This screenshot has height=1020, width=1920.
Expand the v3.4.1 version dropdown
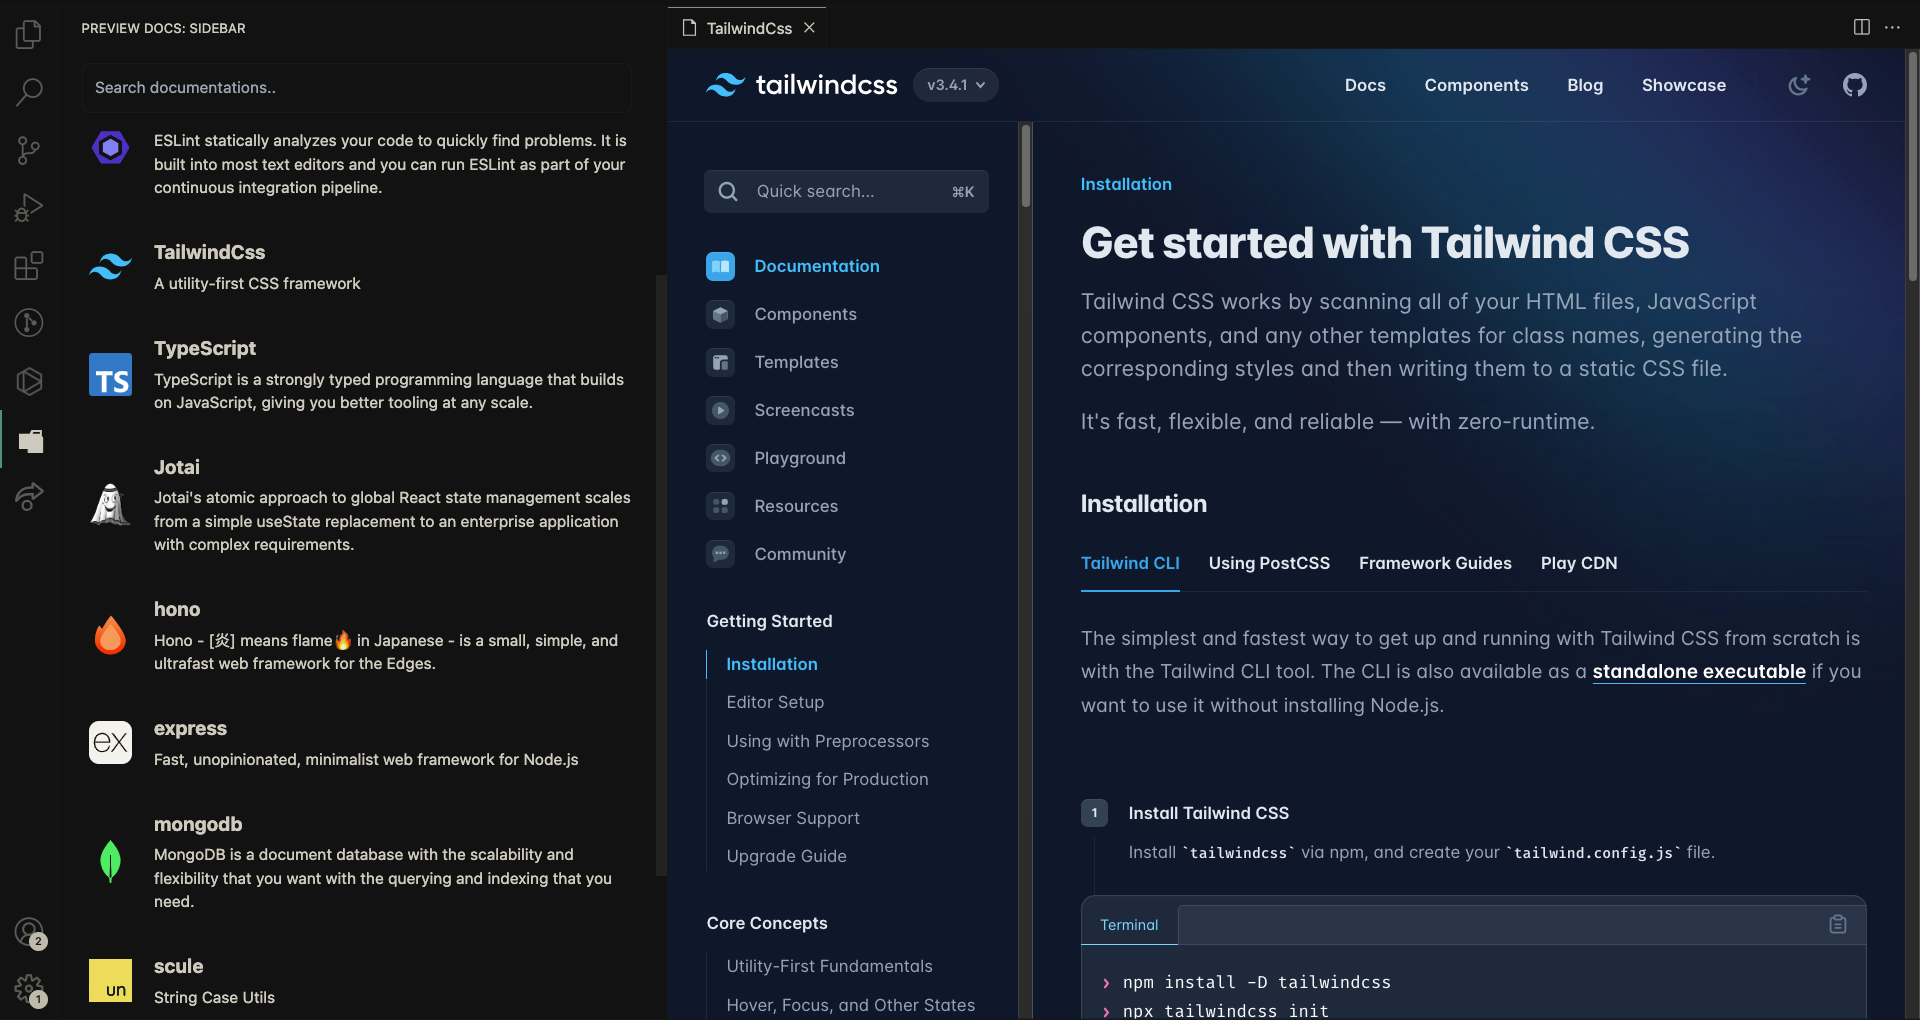pyautogui.click(x=956, y=85)
